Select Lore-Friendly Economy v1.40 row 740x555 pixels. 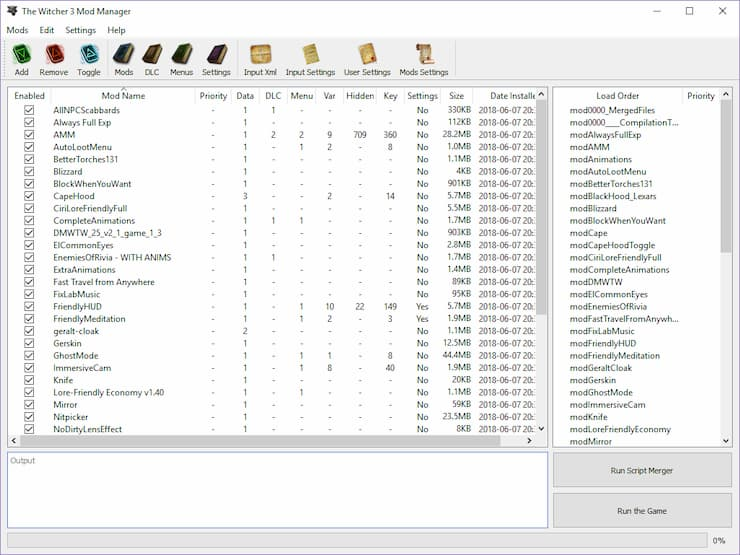coord(272,392)
